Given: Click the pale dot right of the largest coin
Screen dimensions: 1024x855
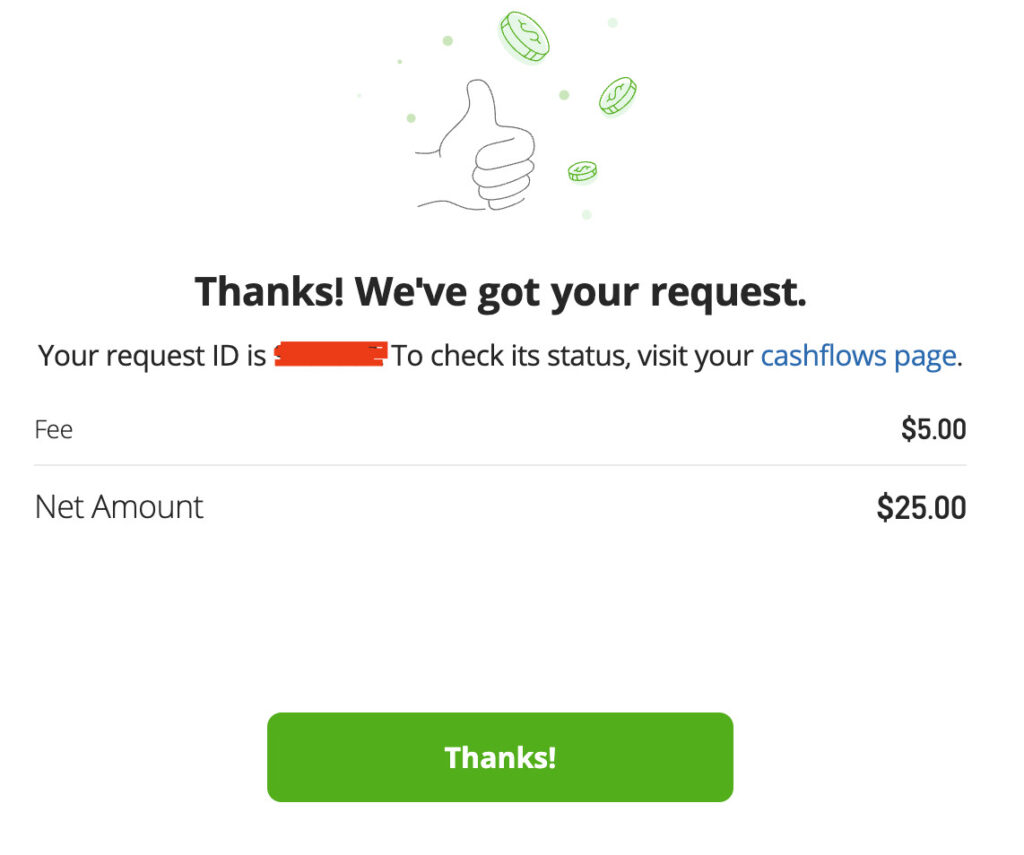Looking at the screenshot, I should [x=612, y=22].
